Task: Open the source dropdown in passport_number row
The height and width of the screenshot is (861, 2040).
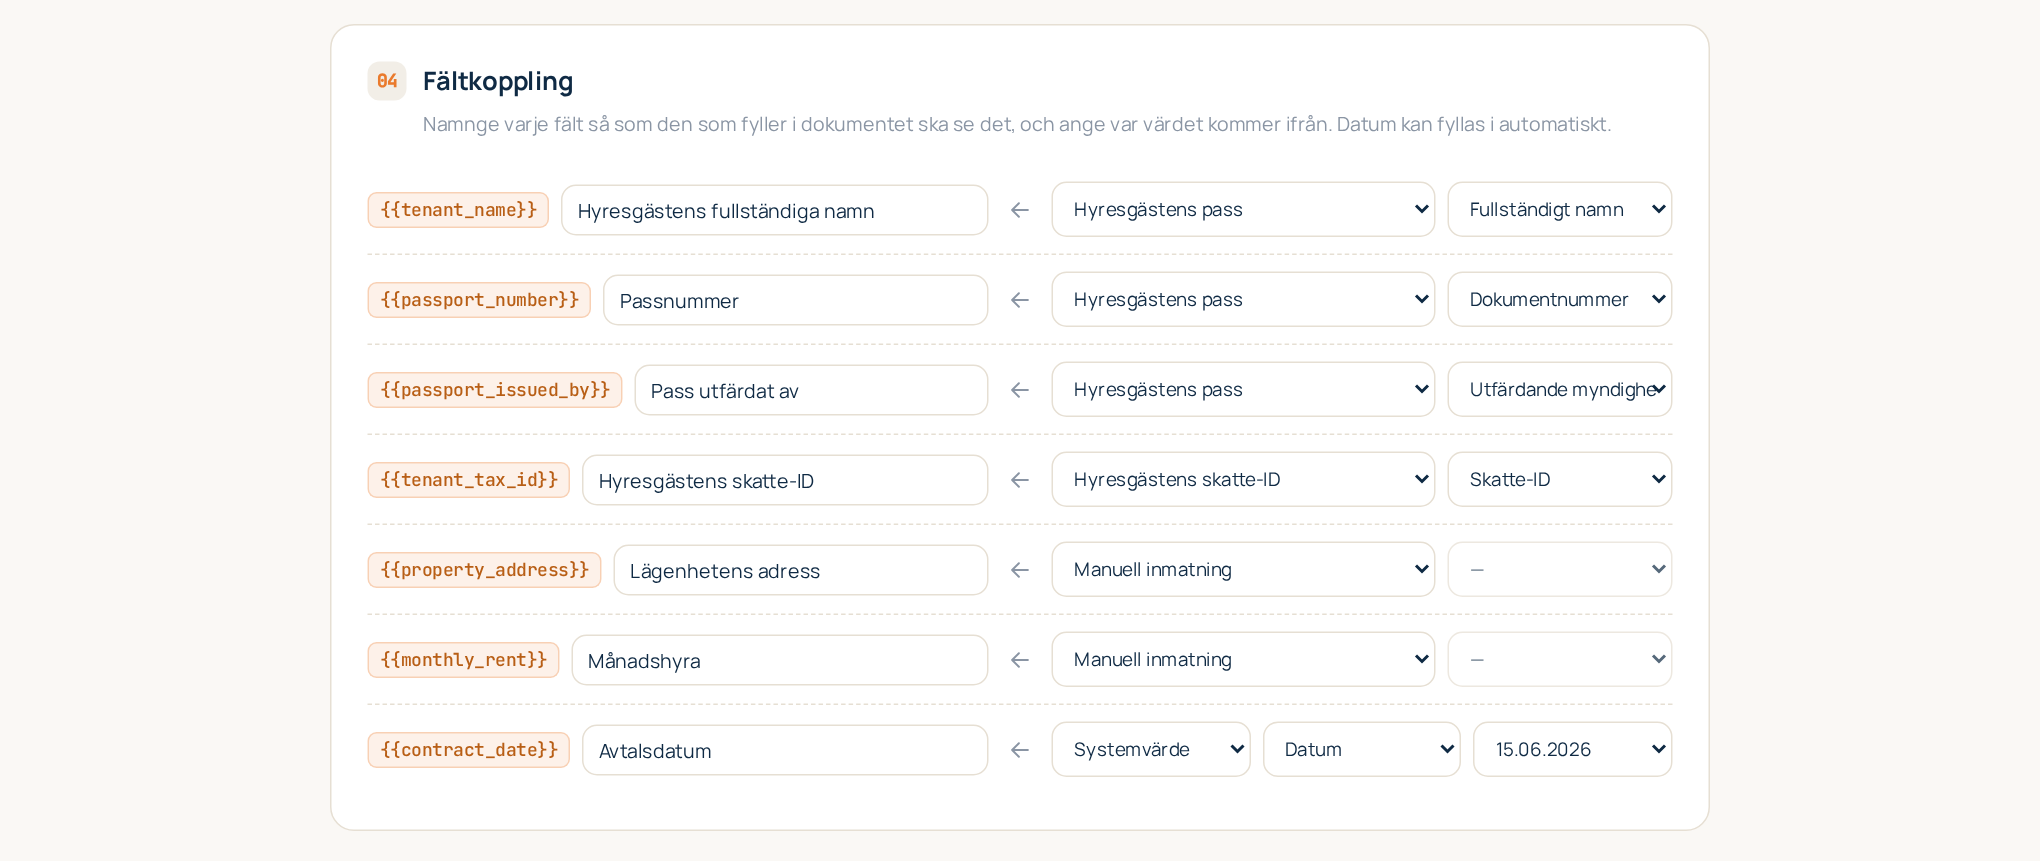Action: (x=1243, y=299)
